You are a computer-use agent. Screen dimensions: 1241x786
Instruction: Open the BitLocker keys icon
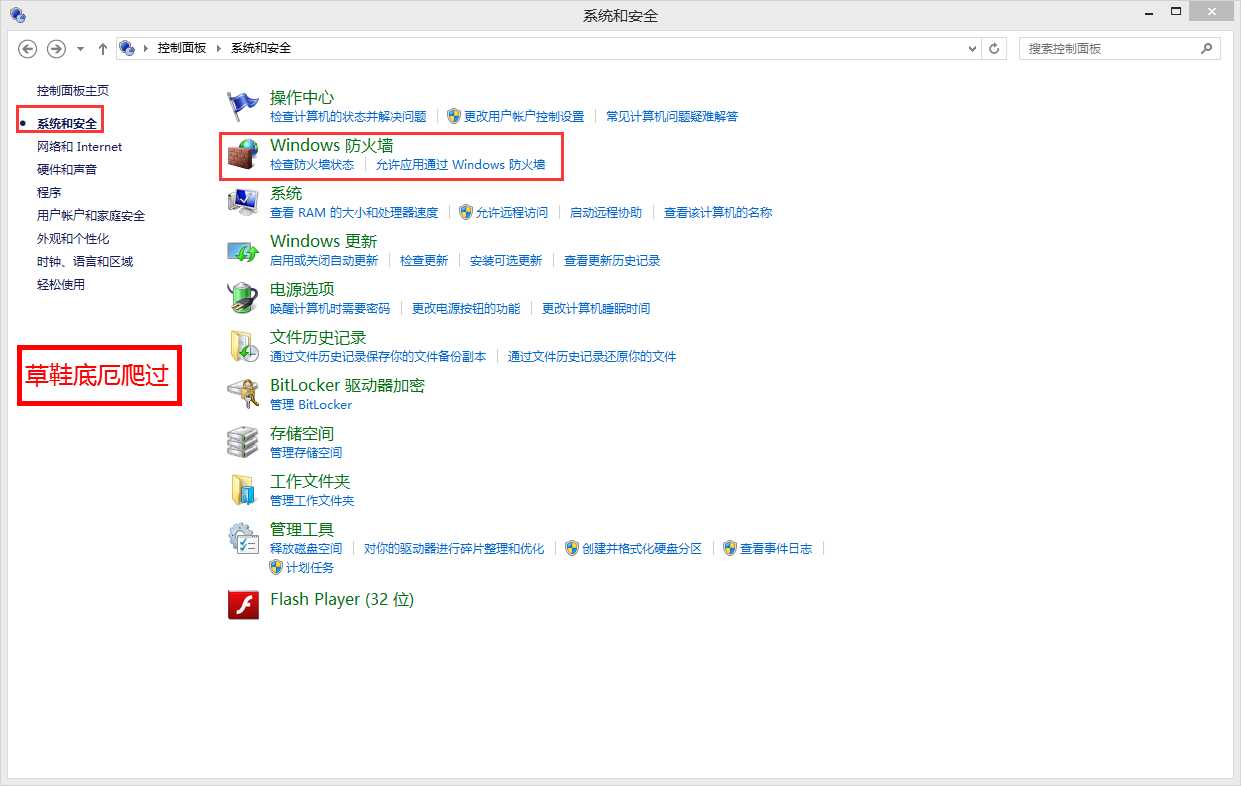(x=243, y=393)
